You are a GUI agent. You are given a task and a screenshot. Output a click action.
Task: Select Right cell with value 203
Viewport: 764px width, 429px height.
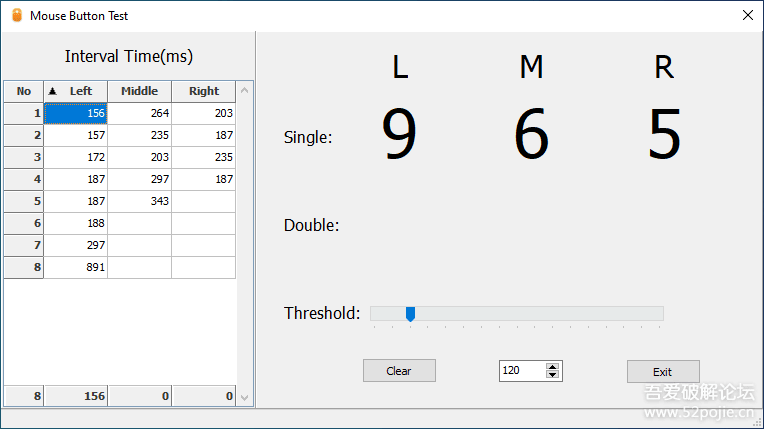(x=204, y=113)
